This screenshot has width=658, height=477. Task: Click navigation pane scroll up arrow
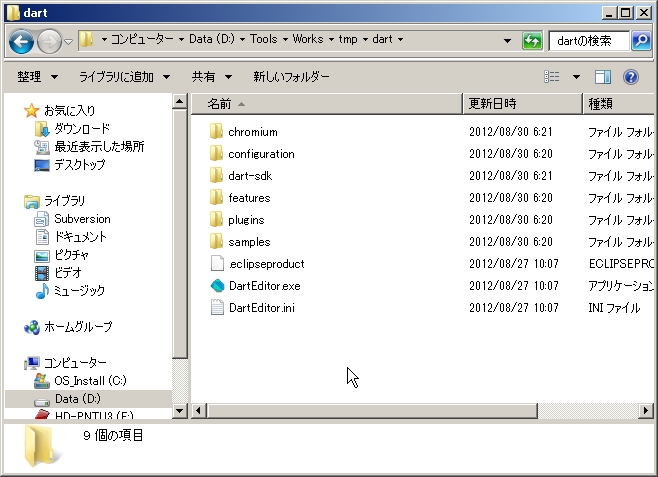tap(180, 101)
